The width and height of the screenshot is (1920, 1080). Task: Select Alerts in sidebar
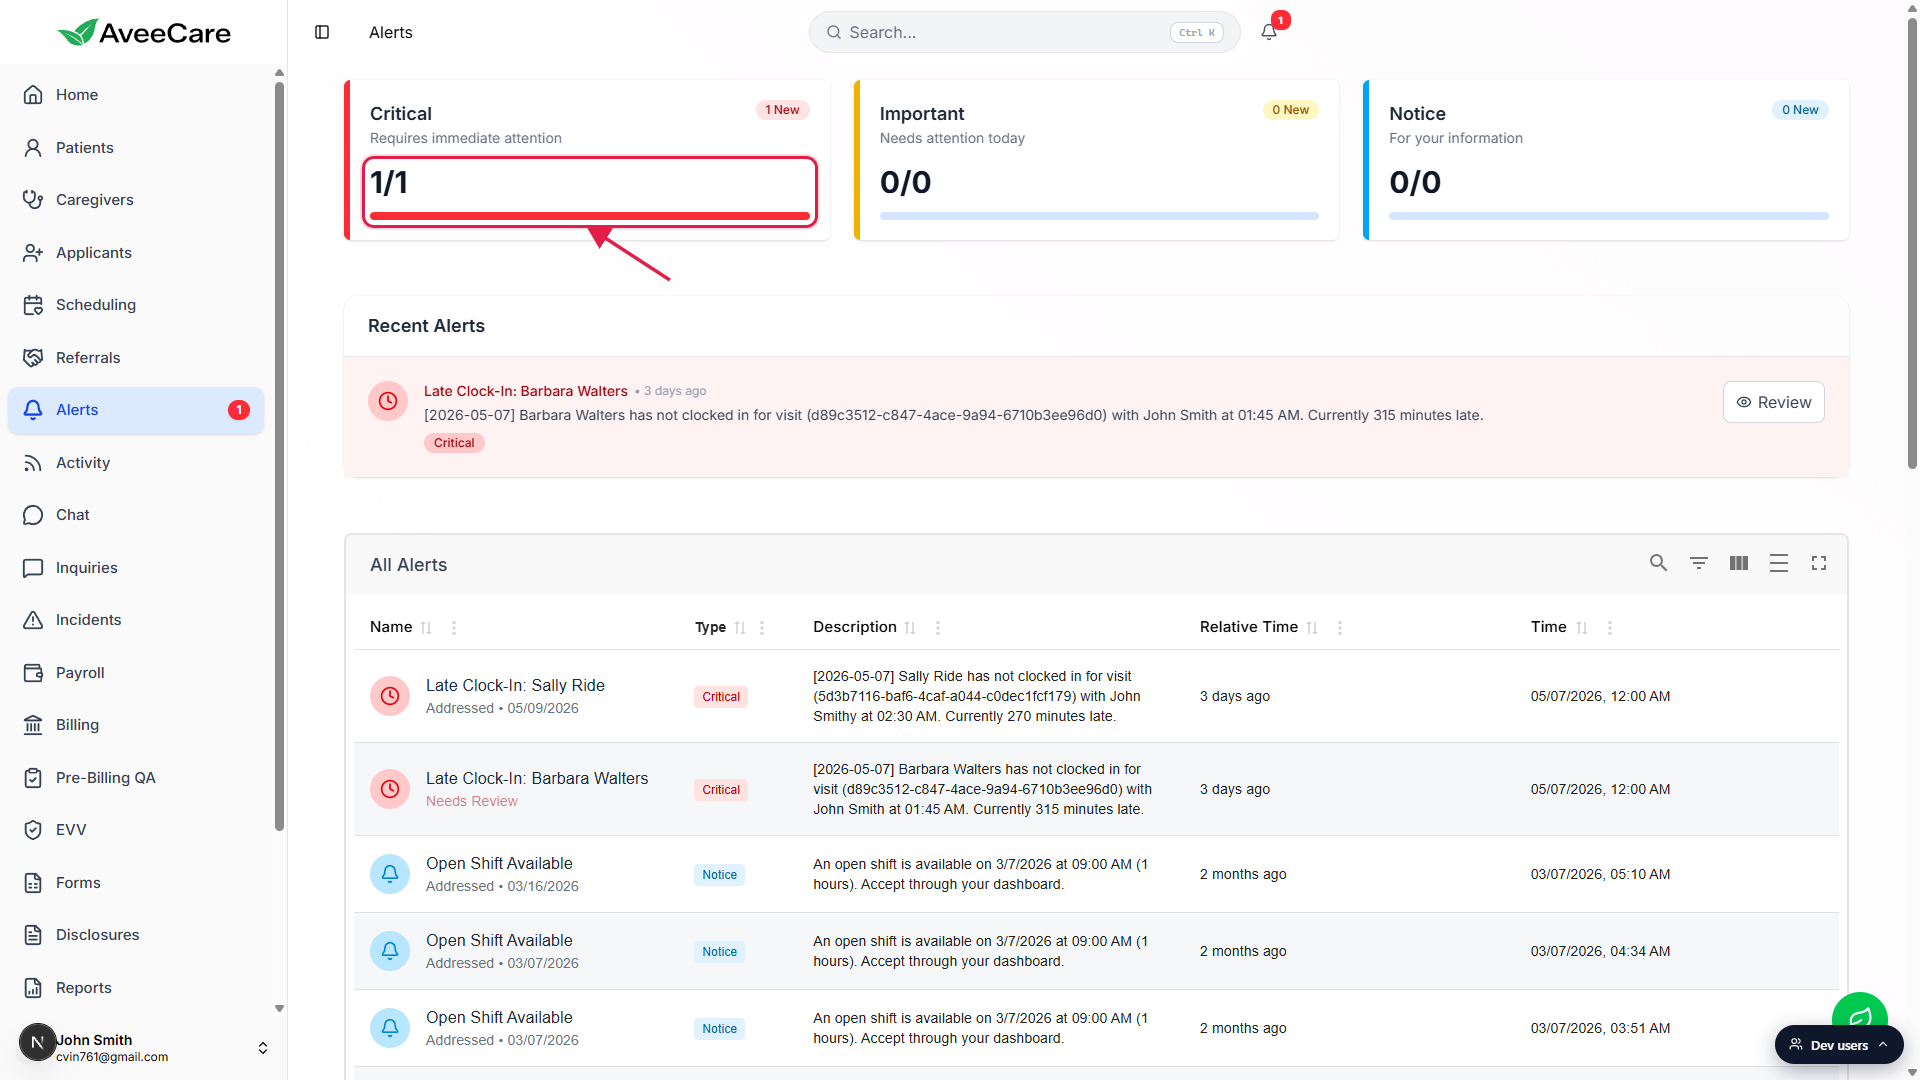click(x=136, y=410)
